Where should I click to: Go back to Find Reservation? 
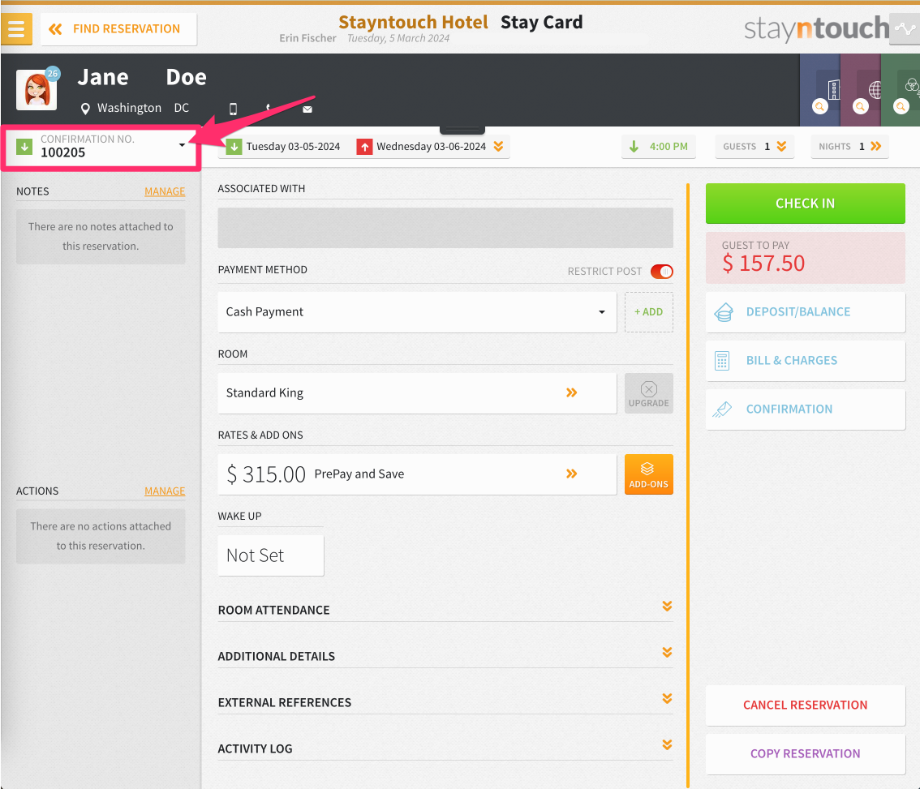[x=119, y=29]
